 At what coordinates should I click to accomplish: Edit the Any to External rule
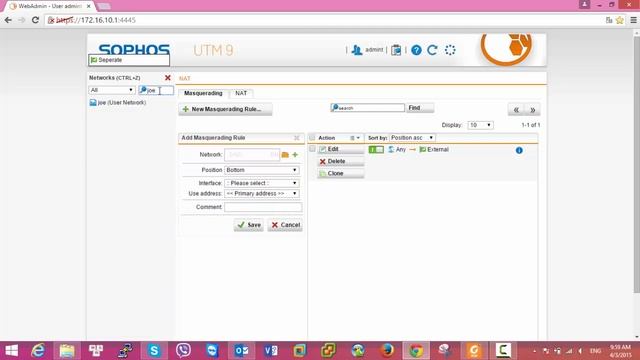[340, 149]
